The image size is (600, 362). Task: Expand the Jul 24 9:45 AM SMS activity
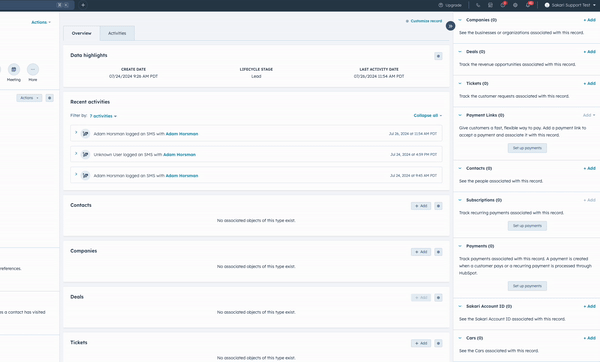[x=76, y=174]
